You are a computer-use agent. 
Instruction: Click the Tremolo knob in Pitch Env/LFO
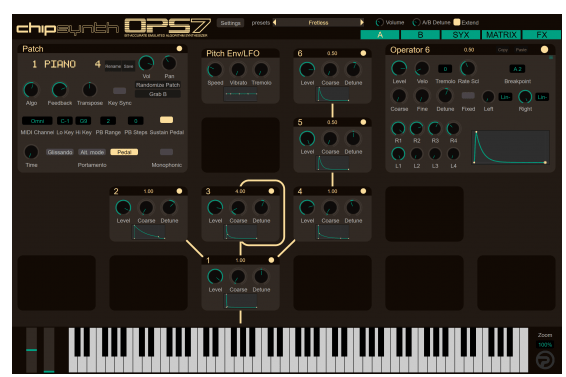point(261,70)
